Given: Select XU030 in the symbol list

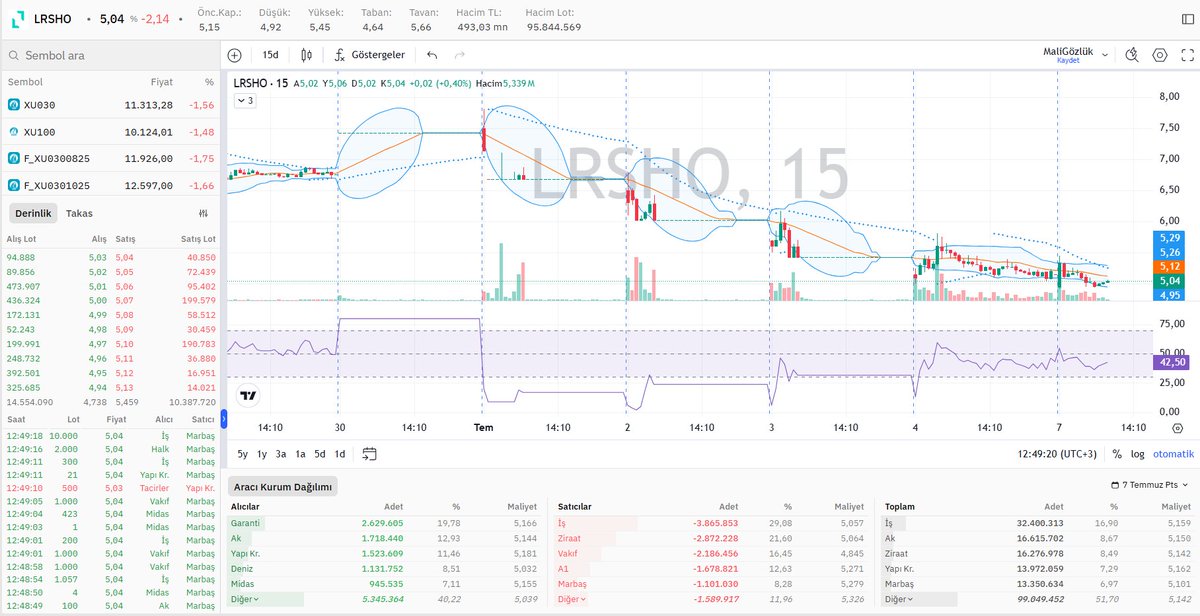Looking at the screenshot, I should coord(111,105).
